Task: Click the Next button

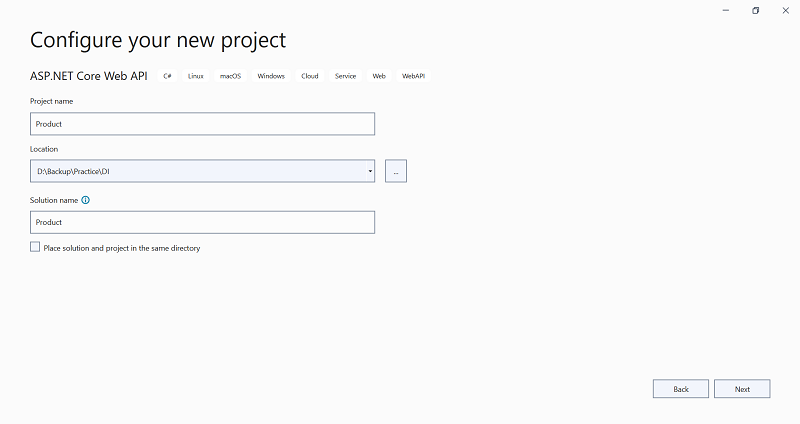Action: [742, 389]
